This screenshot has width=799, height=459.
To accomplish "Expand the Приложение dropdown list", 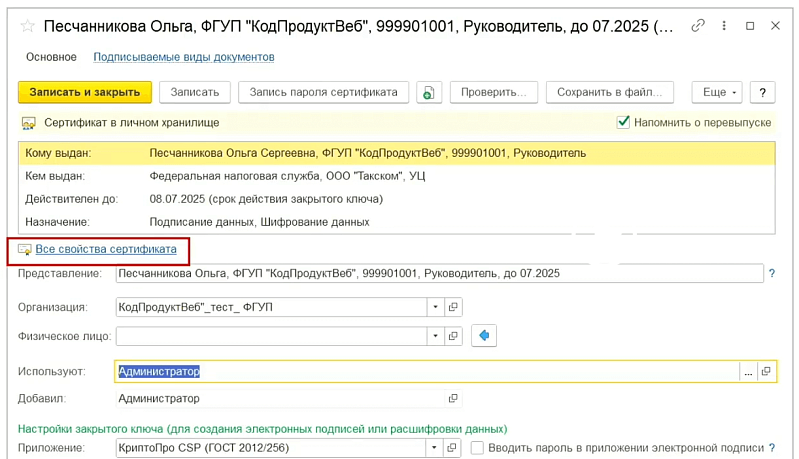I will point(434,448).
